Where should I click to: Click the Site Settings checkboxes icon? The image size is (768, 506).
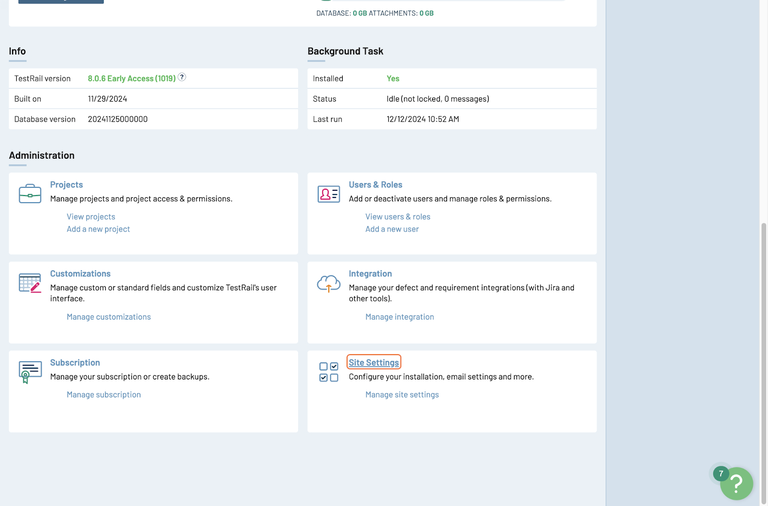click(x=329, y=372)
